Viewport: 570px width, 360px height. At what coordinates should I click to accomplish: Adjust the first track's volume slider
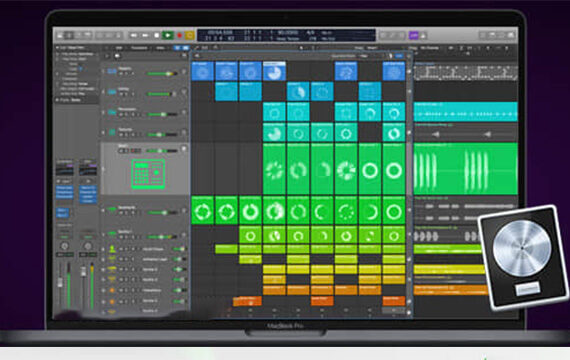pyautogui.click(x=162, y=73)
